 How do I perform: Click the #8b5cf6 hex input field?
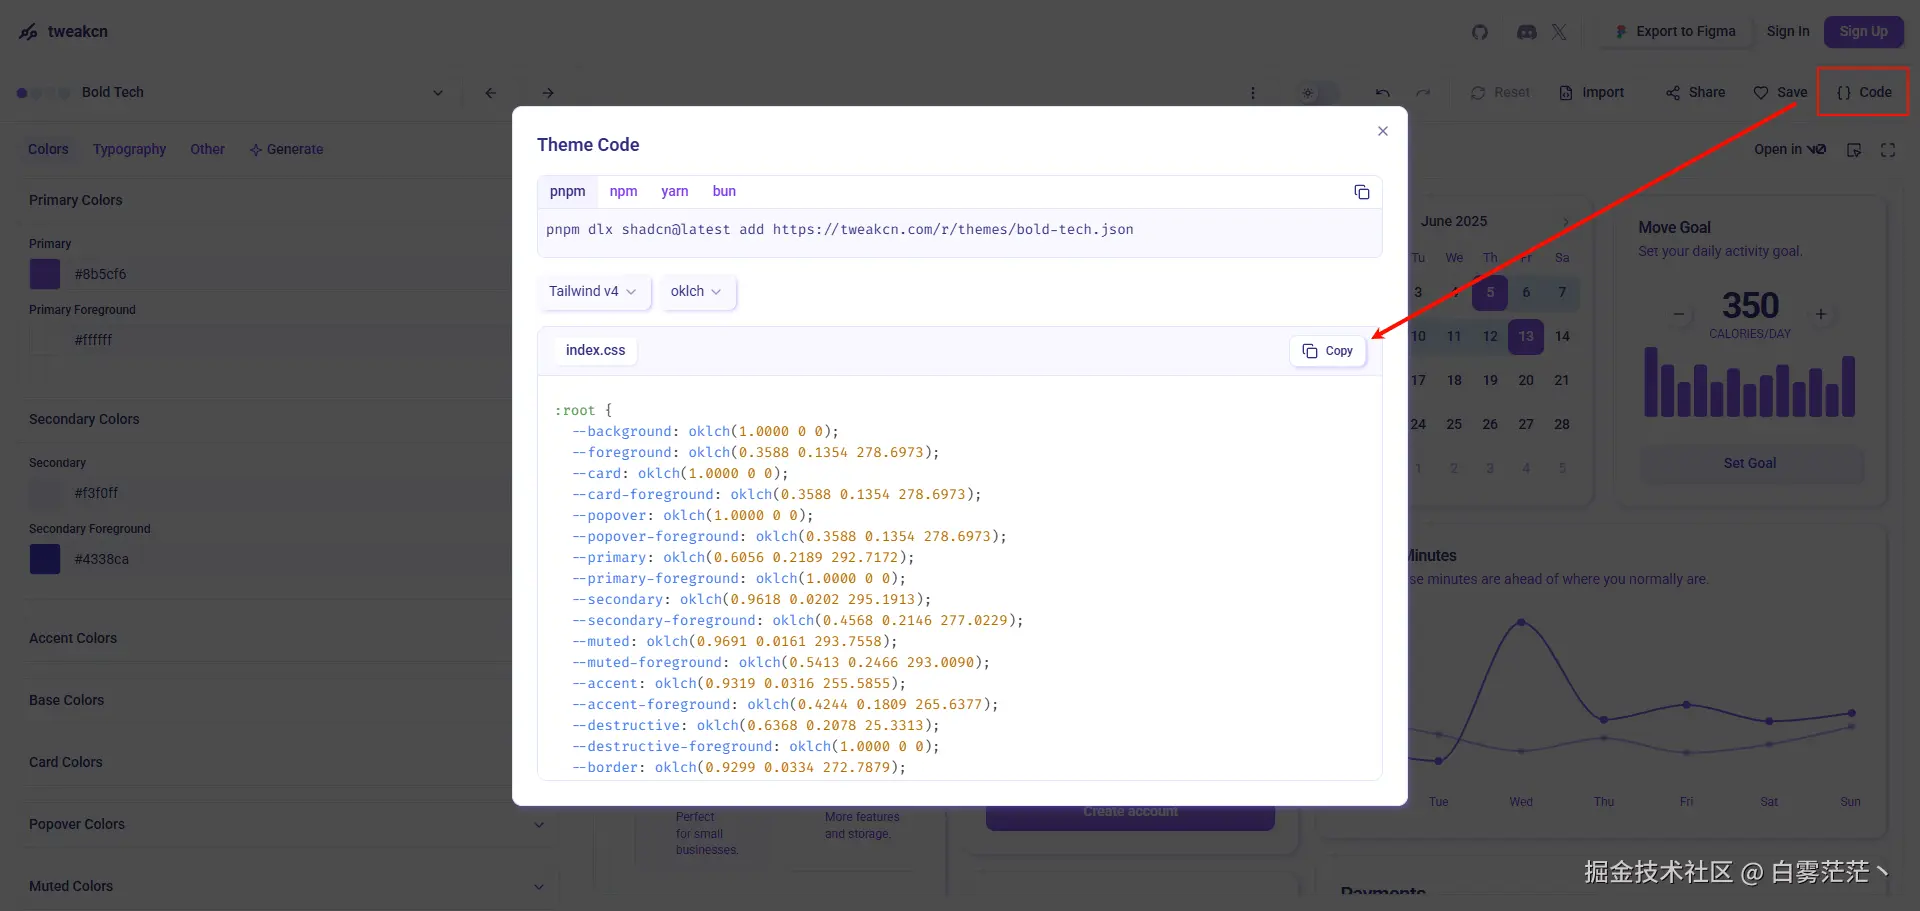[x=290, y=275]
